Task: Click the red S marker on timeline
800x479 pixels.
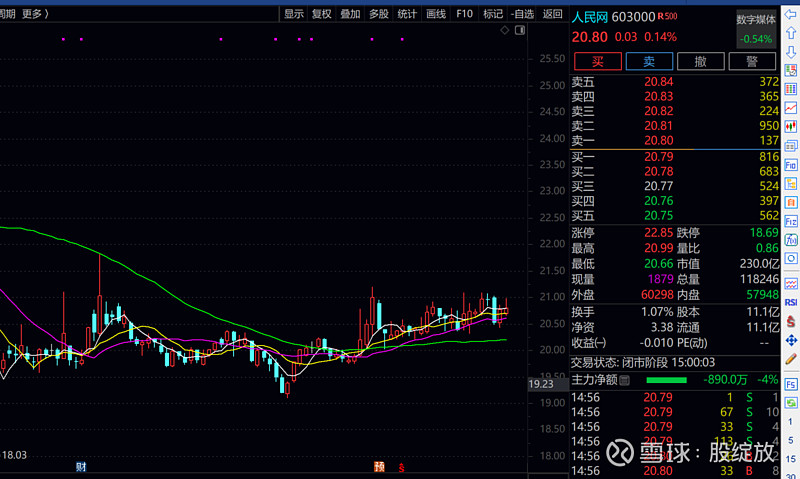Action: 402,467
